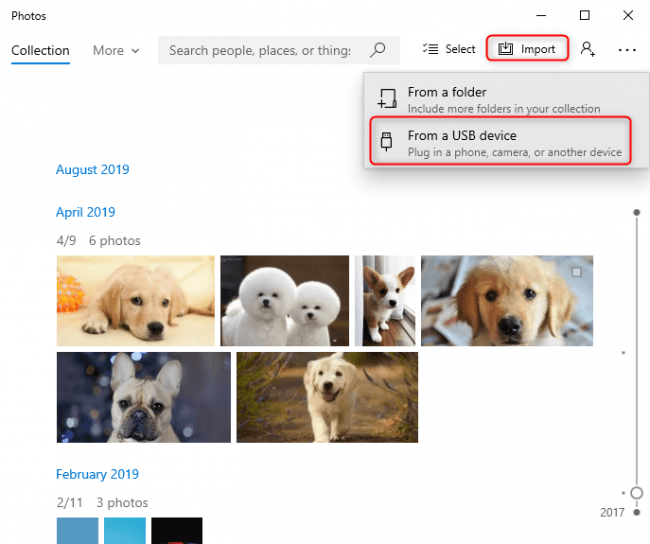
Task: Click the search magnifier icon
Action: pyautogui.click(x=378, y=50)
